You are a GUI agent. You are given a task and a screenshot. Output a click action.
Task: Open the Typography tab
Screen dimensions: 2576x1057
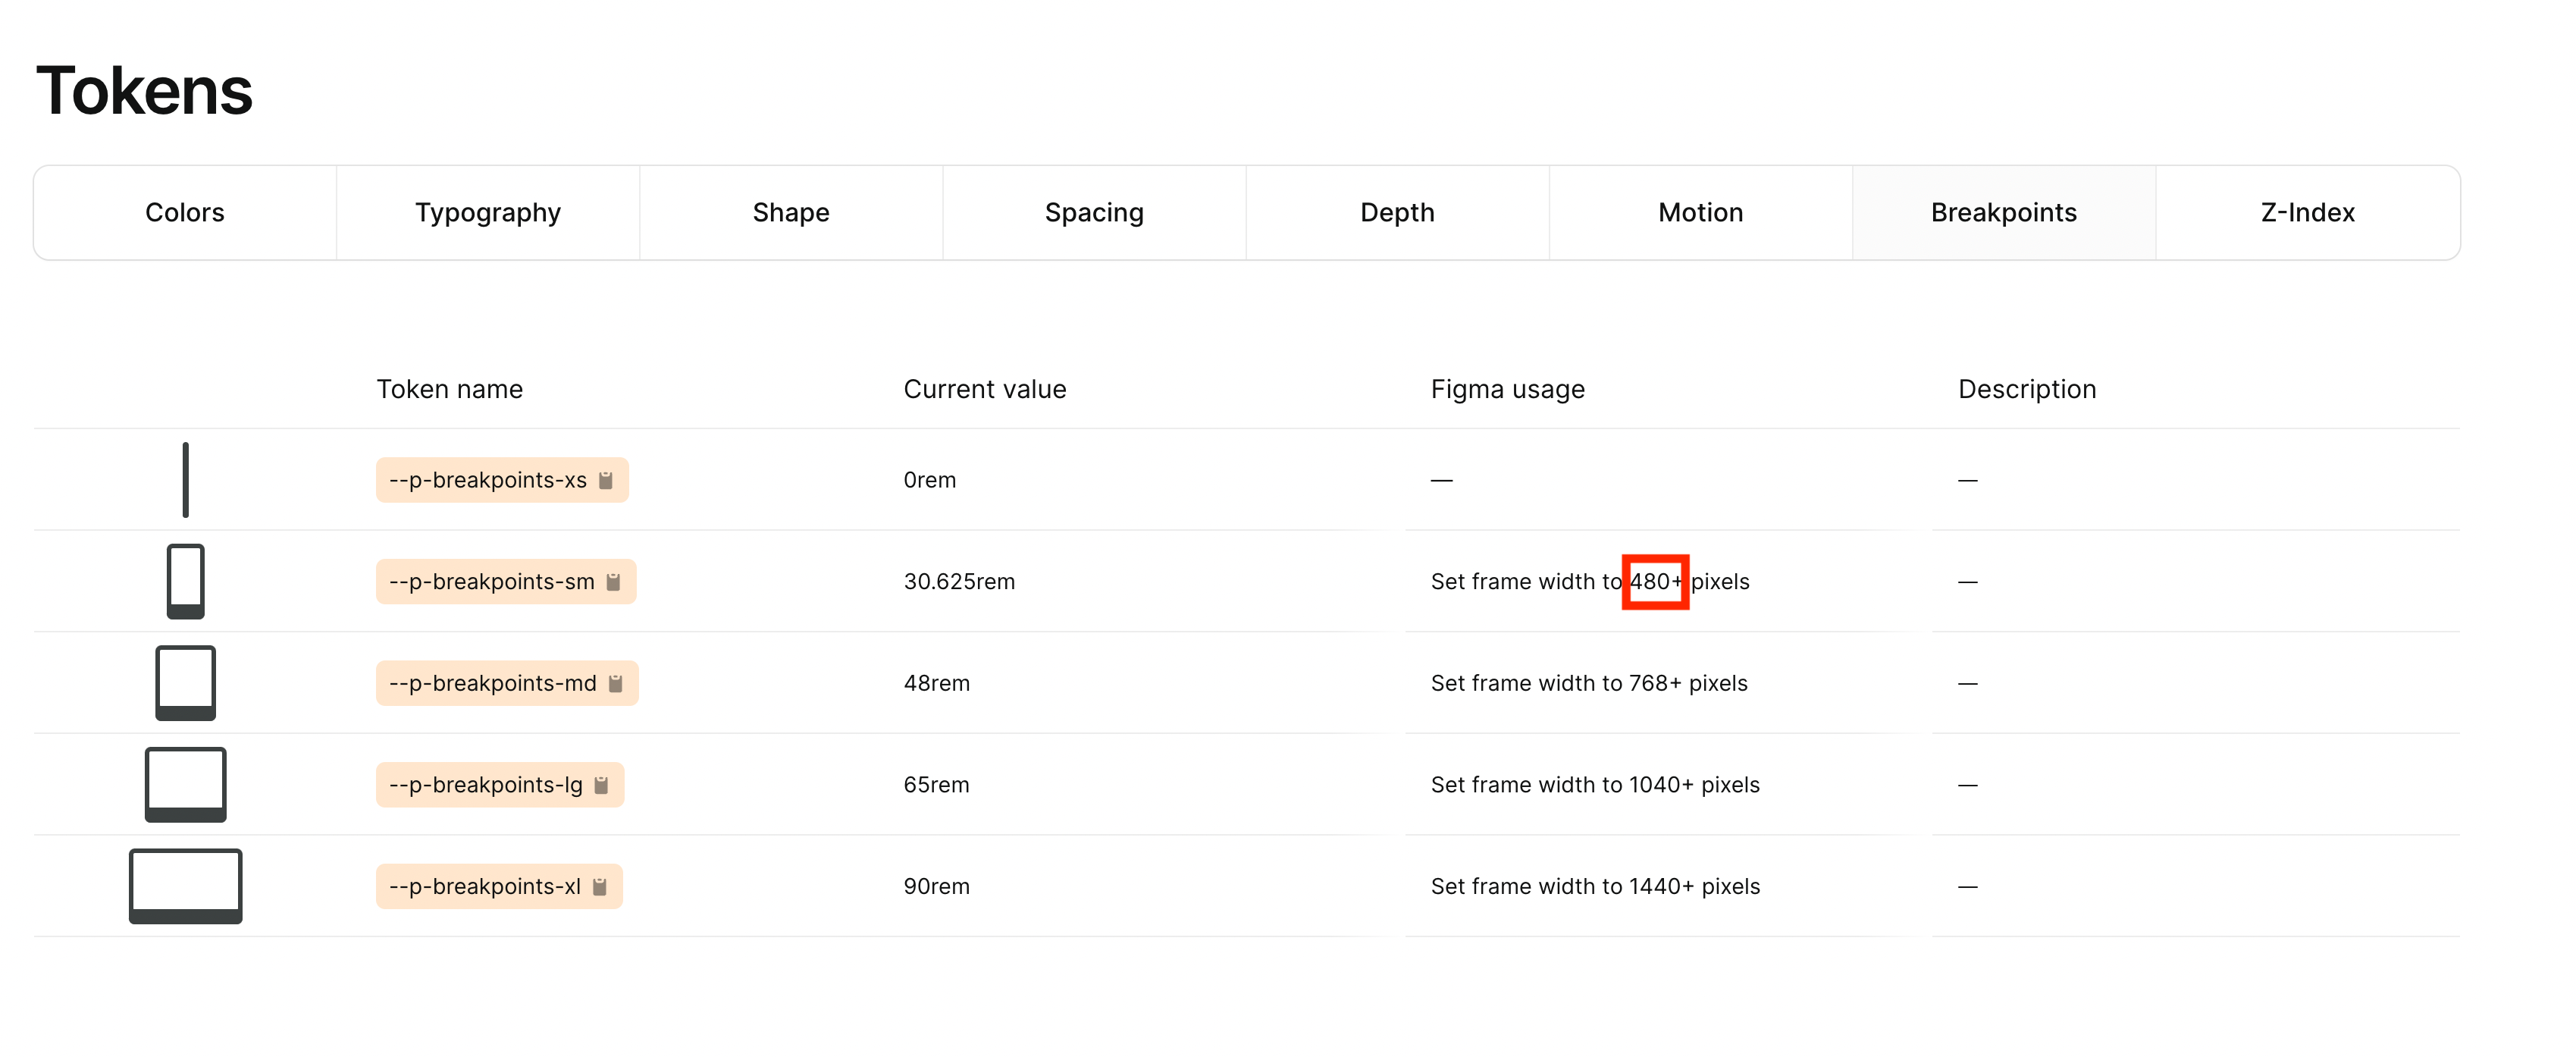(488, 212)
